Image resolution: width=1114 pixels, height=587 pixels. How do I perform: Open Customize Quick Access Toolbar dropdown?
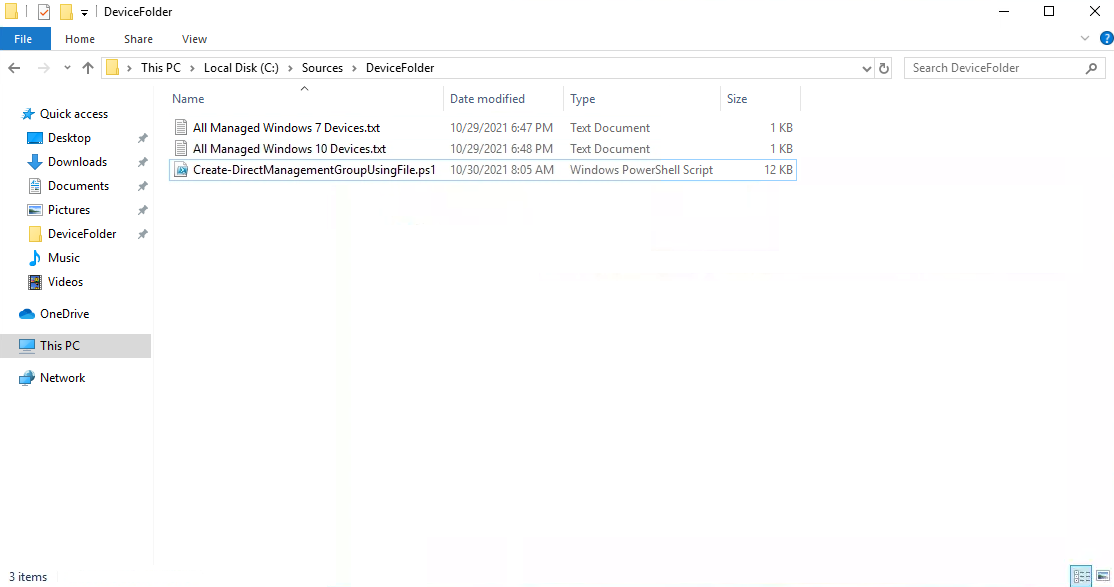[x=84, y=12]
